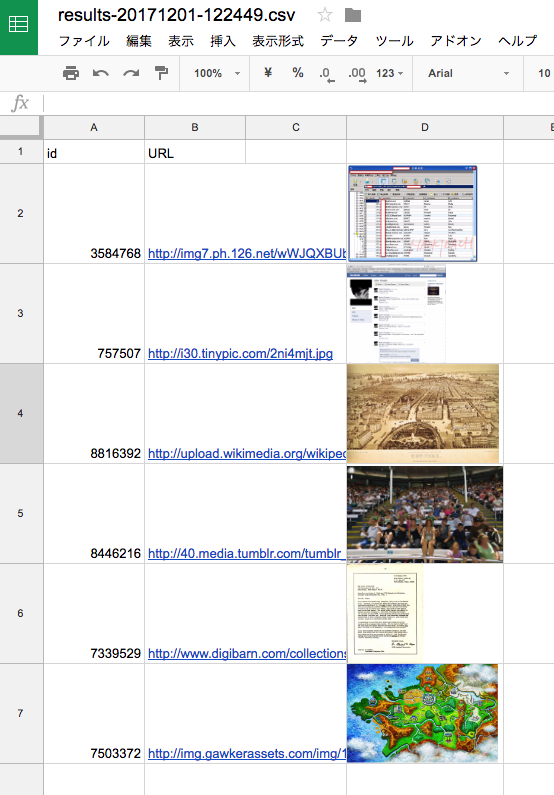Select cell with id 7503372
Image resolution: width=554 pixels, height=795 pixels.
[x=94, y=713]
